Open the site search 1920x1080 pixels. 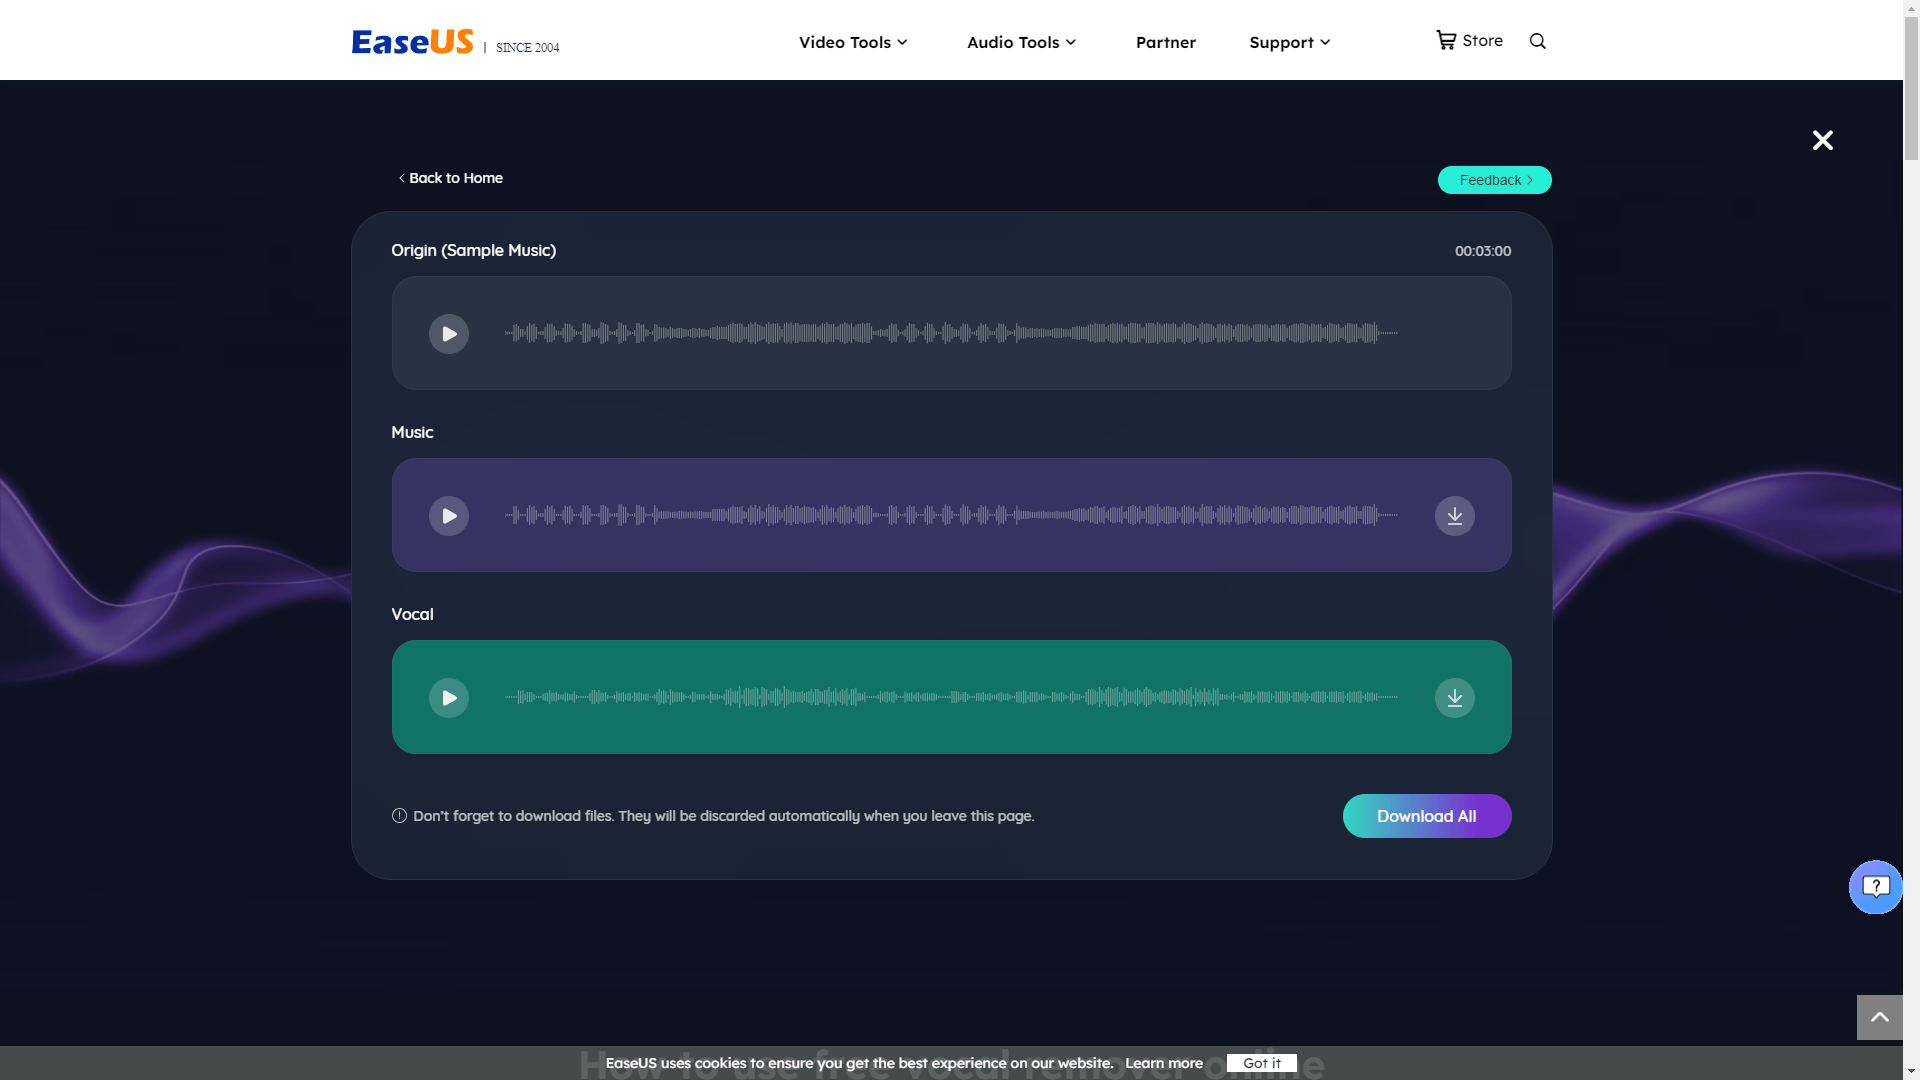pyautogui.click(x=1537, y=41)
